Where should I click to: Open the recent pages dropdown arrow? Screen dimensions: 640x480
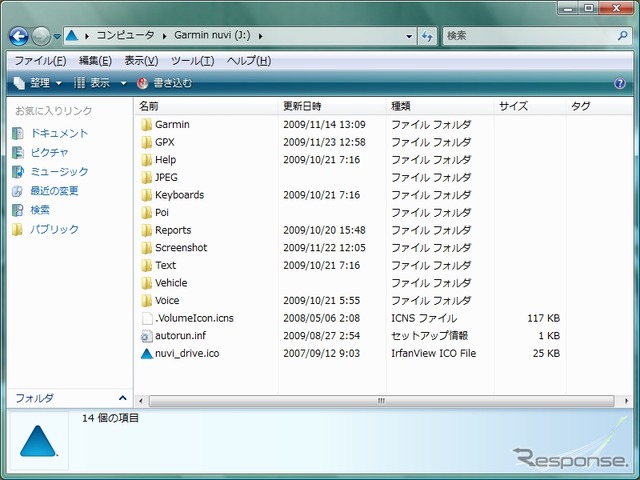[57, 36]
